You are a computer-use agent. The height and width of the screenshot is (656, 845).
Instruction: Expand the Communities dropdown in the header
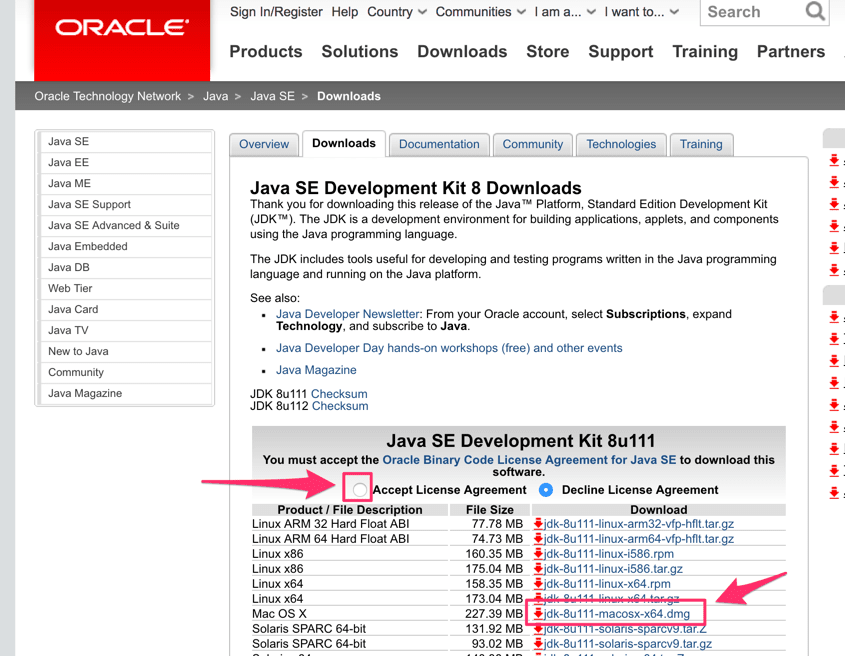pos(480,12)
